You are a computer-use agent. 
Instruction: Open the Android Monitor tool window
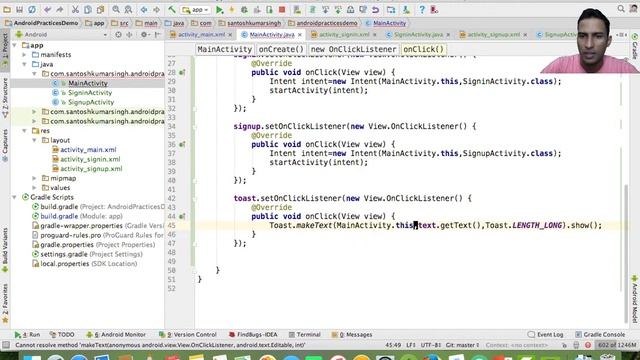(116, 334)
